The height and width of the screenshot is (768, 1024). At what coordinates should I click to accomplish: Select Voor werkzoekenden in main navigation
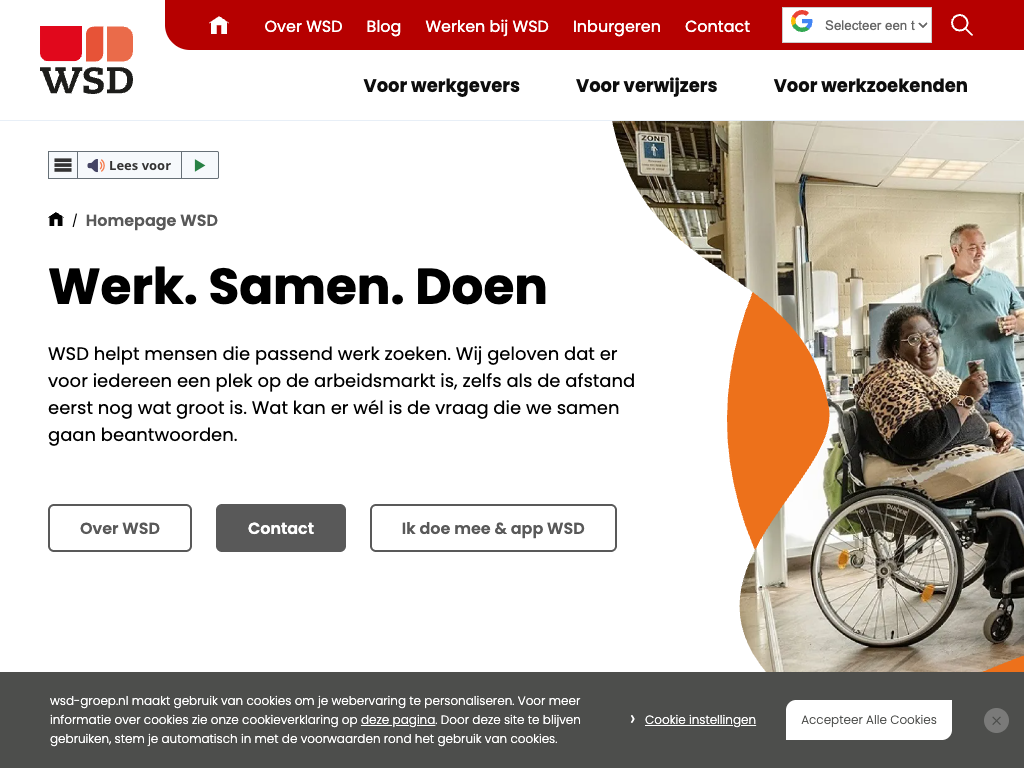tap(871, 86)
